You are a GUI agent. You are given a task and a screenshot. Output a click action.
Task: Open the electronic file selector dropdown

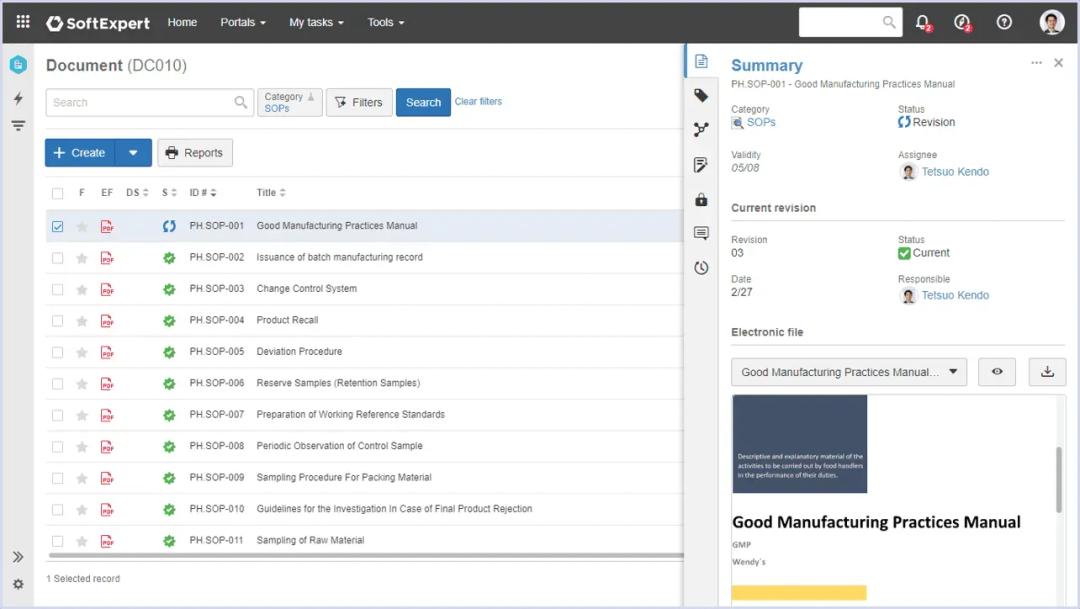pyautogui.click(x=848, y=372)
